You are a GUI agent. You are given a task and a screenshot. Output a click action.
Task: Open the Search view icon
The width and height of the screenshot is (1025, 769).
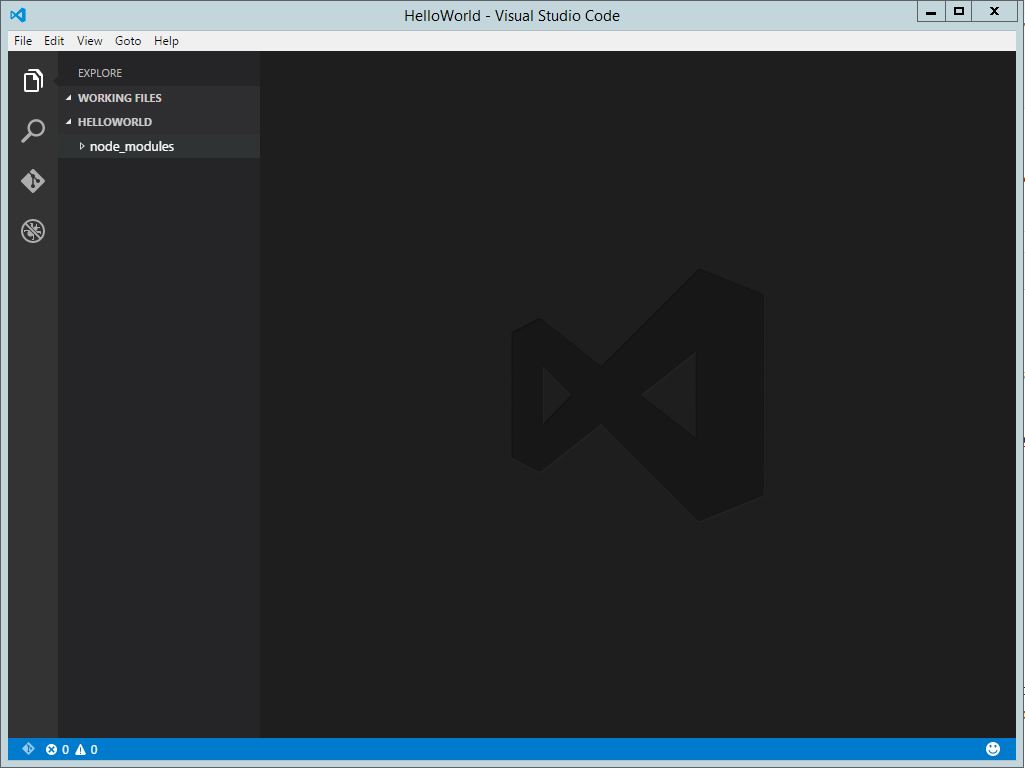coord(33,131)
